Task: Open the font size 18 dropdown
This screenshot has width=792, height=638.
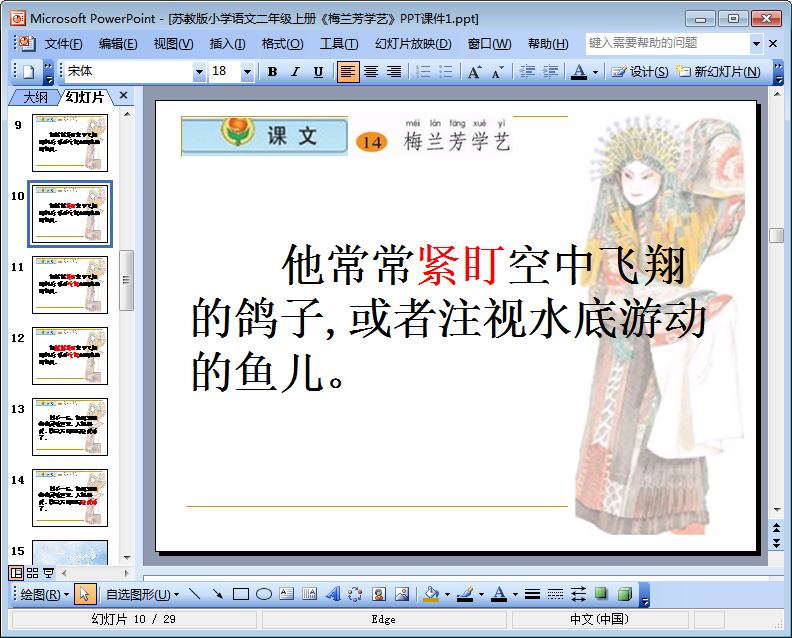Action: point(247,72)
